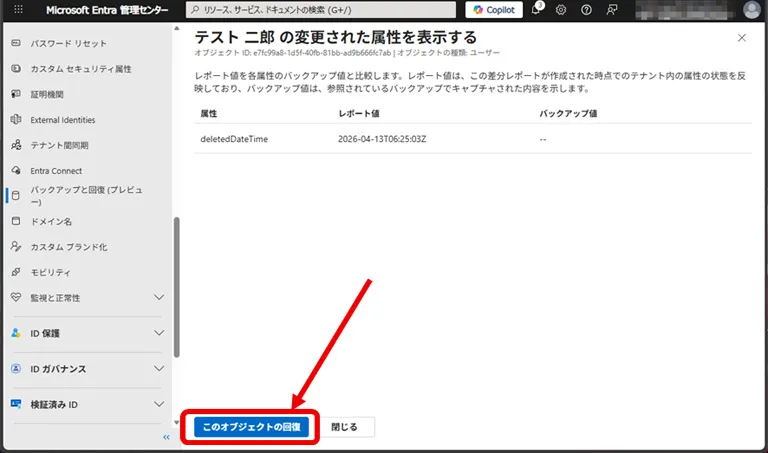Image resolution: width=768 pixels, height=453 pixels.
Task: Open settings gear icon
Action: (561, 10)
